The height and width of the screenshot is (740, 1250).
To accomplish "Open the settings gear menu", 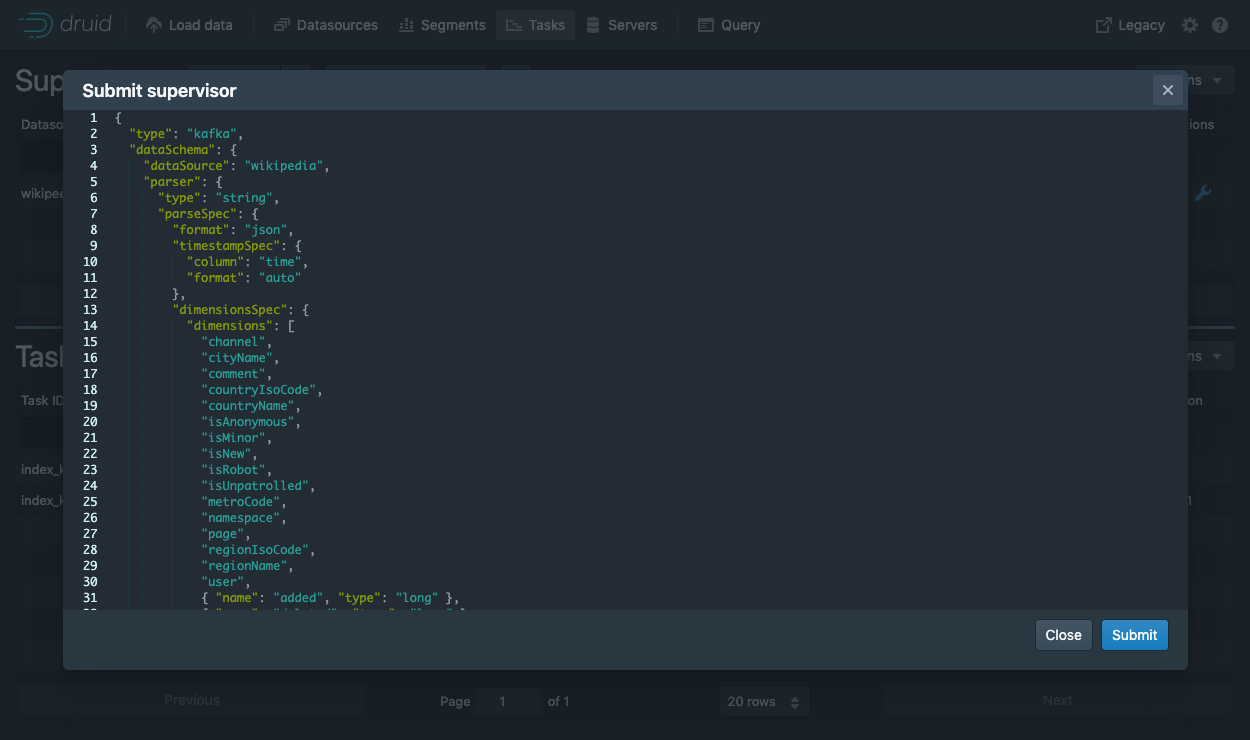I will (x=1190, y=25).
